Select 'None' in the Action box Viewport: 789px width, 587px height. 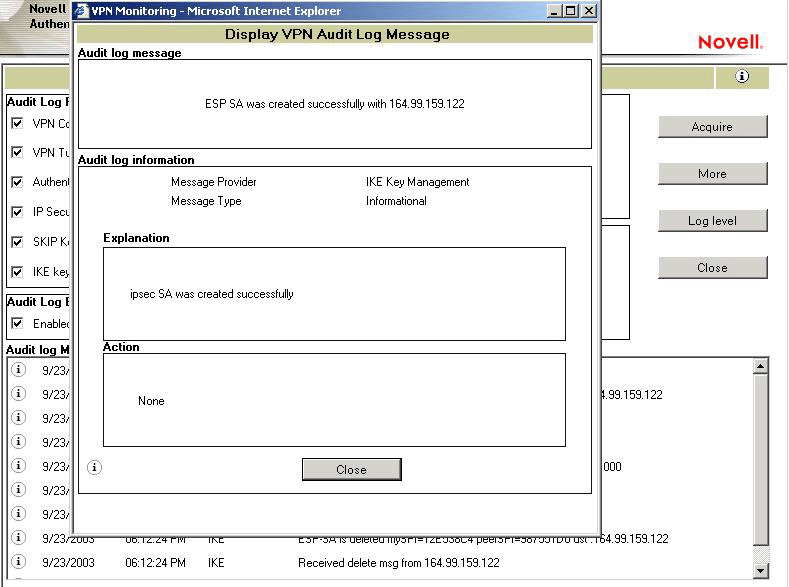tap(151, 401)
